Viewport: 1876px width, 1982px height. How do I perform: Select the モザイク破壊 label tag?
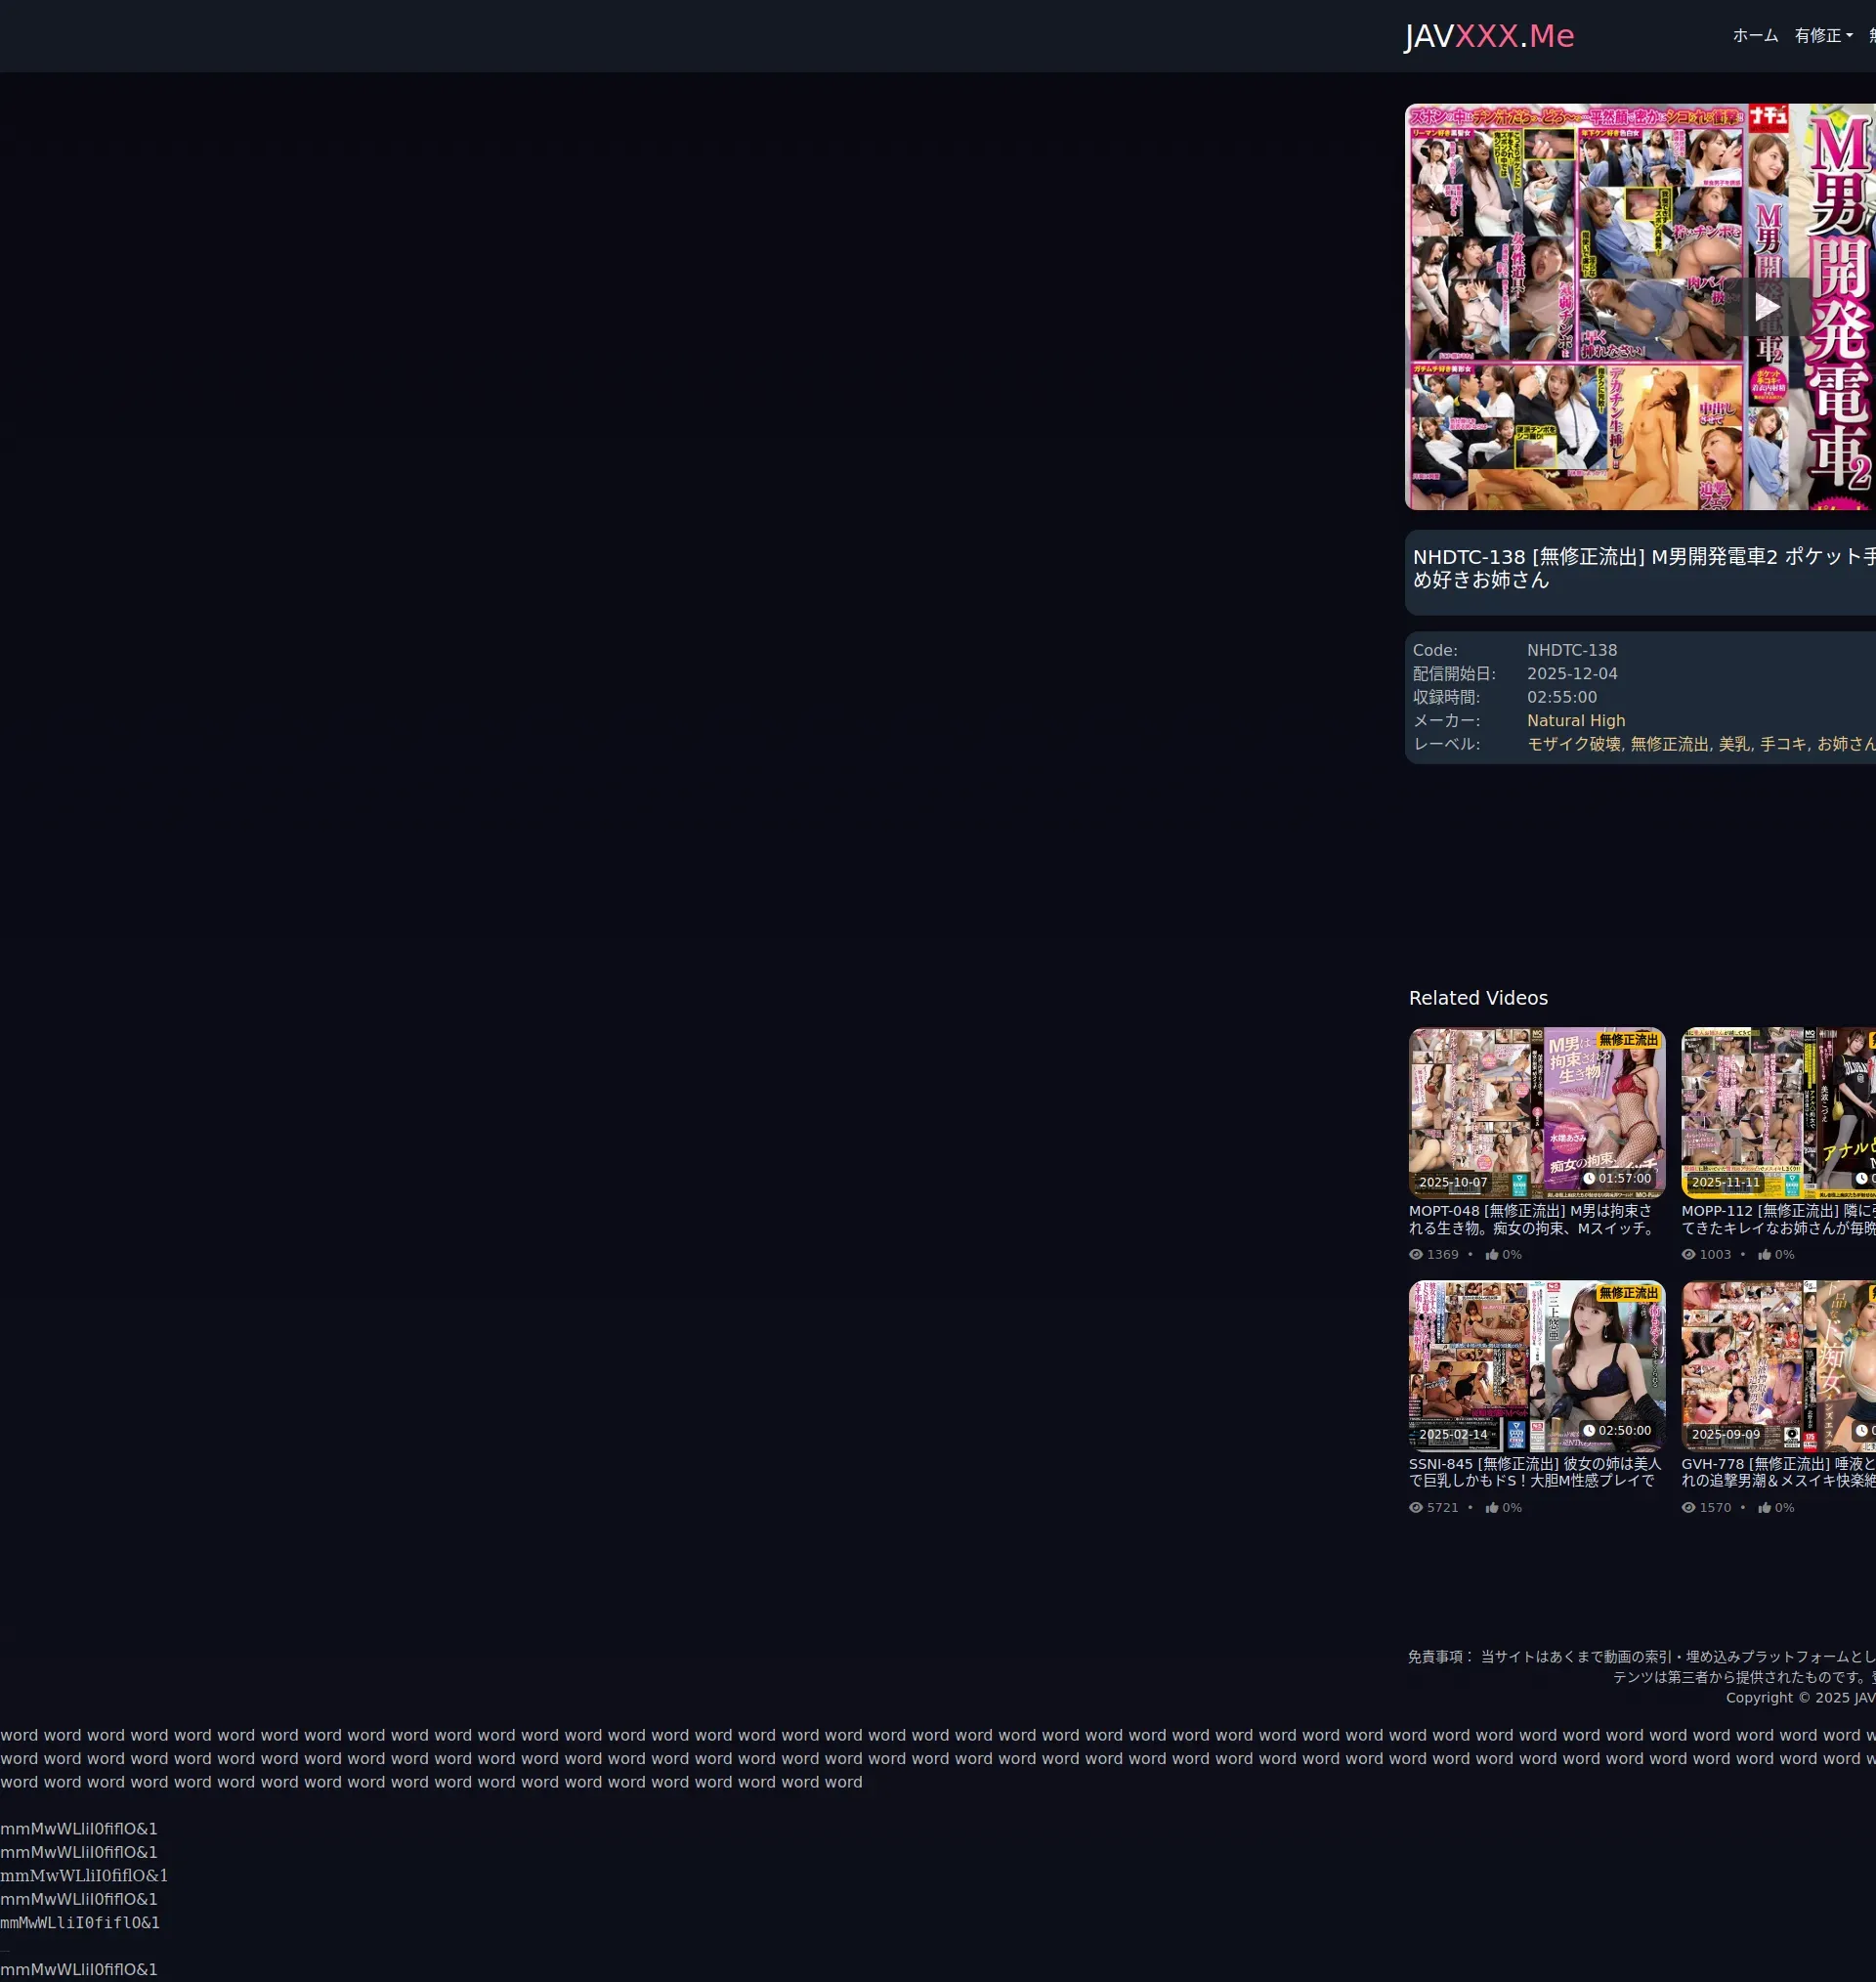(x=1573, y=744)
